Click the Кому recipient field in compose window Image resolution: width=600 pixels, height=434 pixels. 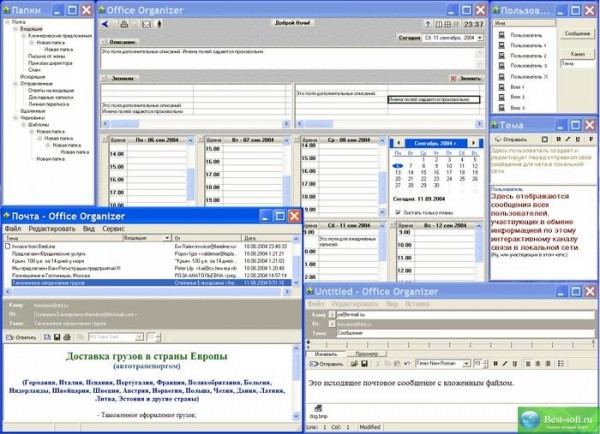[465, 315]
